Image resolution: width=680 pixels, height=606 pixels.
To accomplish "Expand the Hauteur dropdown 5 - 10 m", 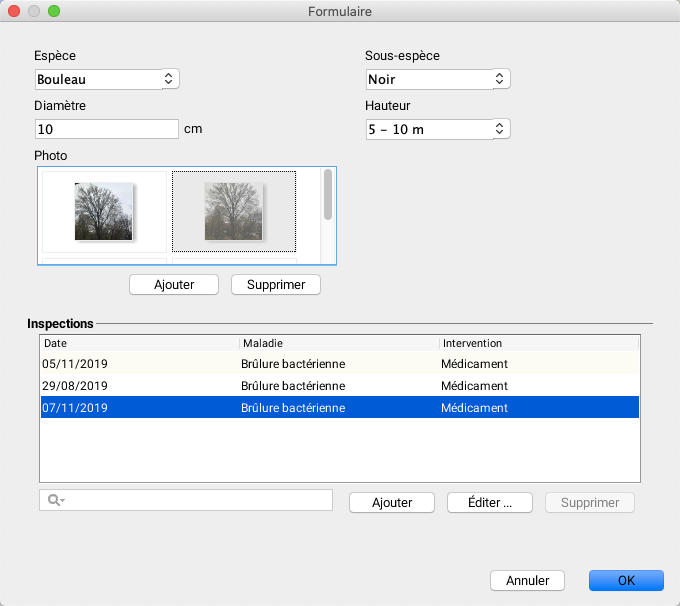I will [x=438, y=129].
